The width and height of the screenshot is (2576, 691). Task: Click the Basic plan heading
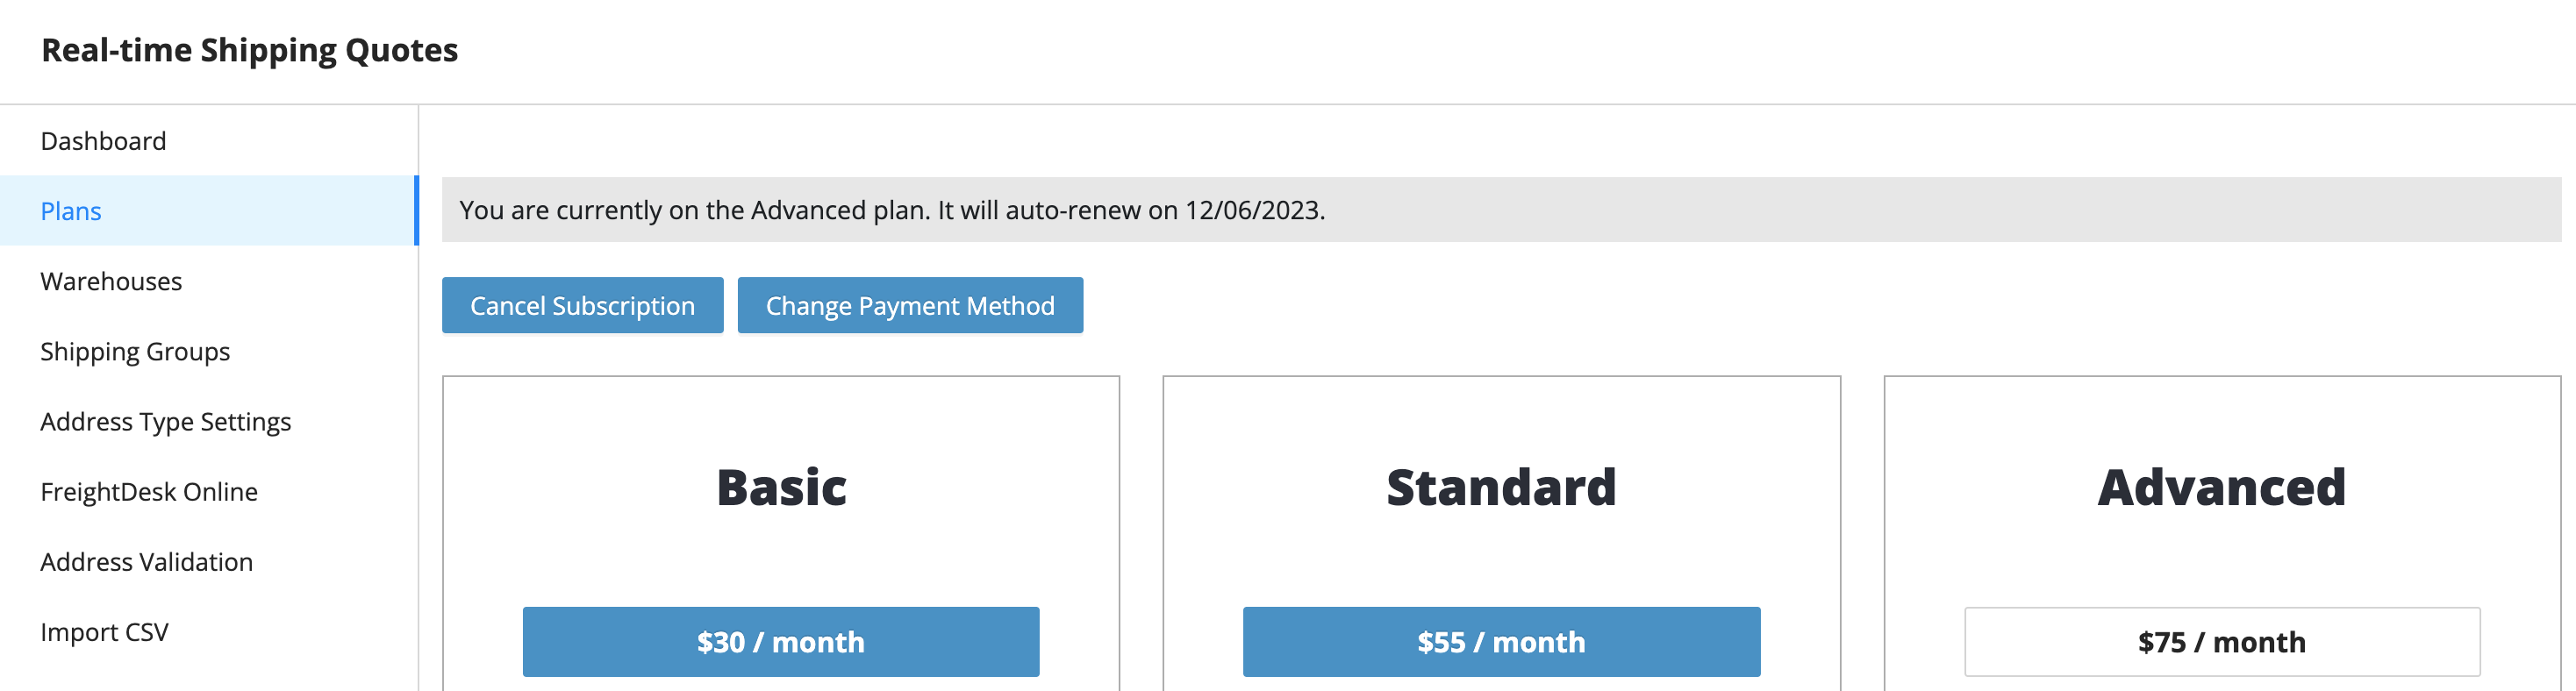781,487
